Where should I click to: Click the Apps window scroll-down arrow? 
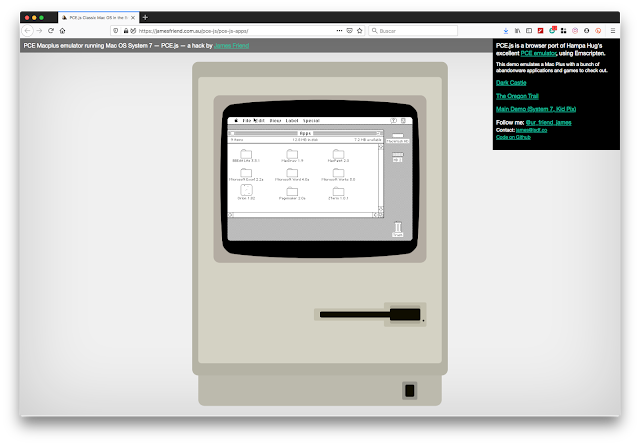(381, 209)
